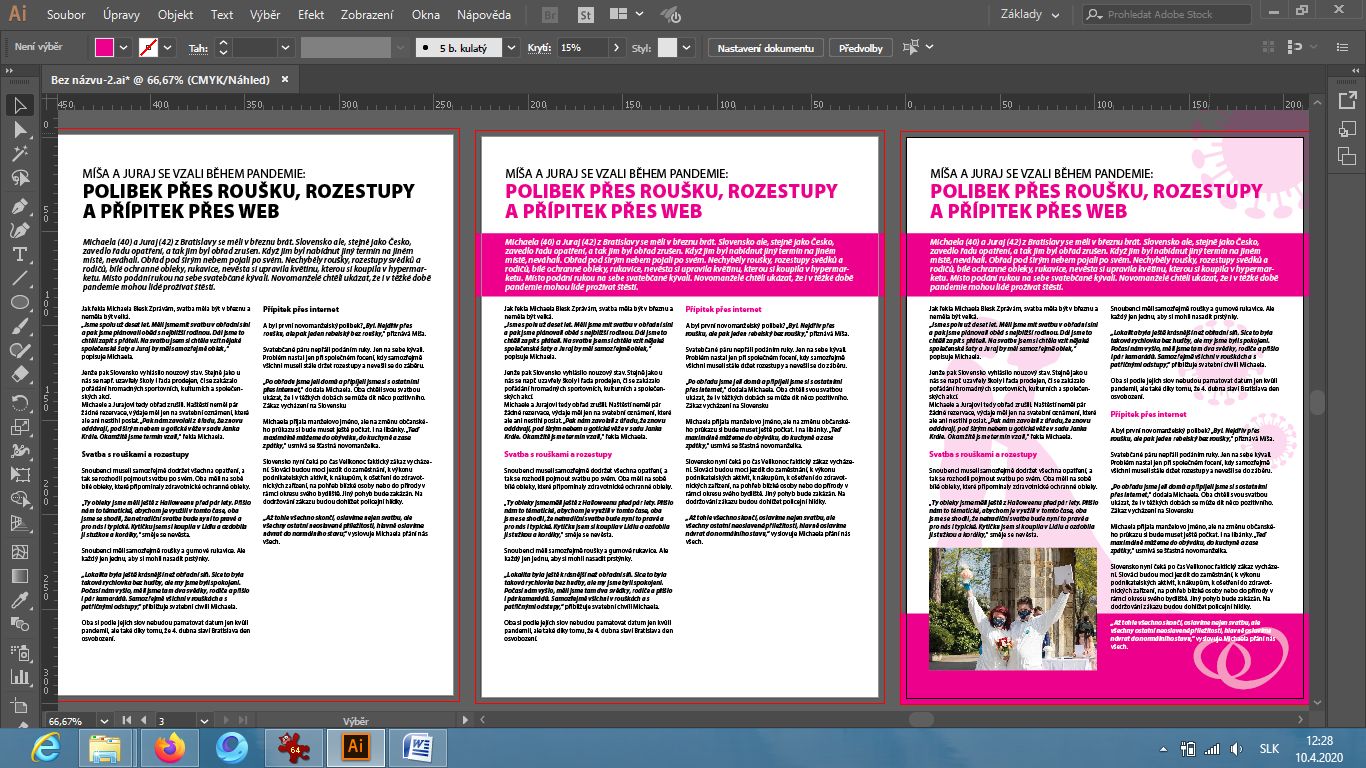Select the Direct Selection tool
The image size is (1366, 768).
(x=19, y=130)
